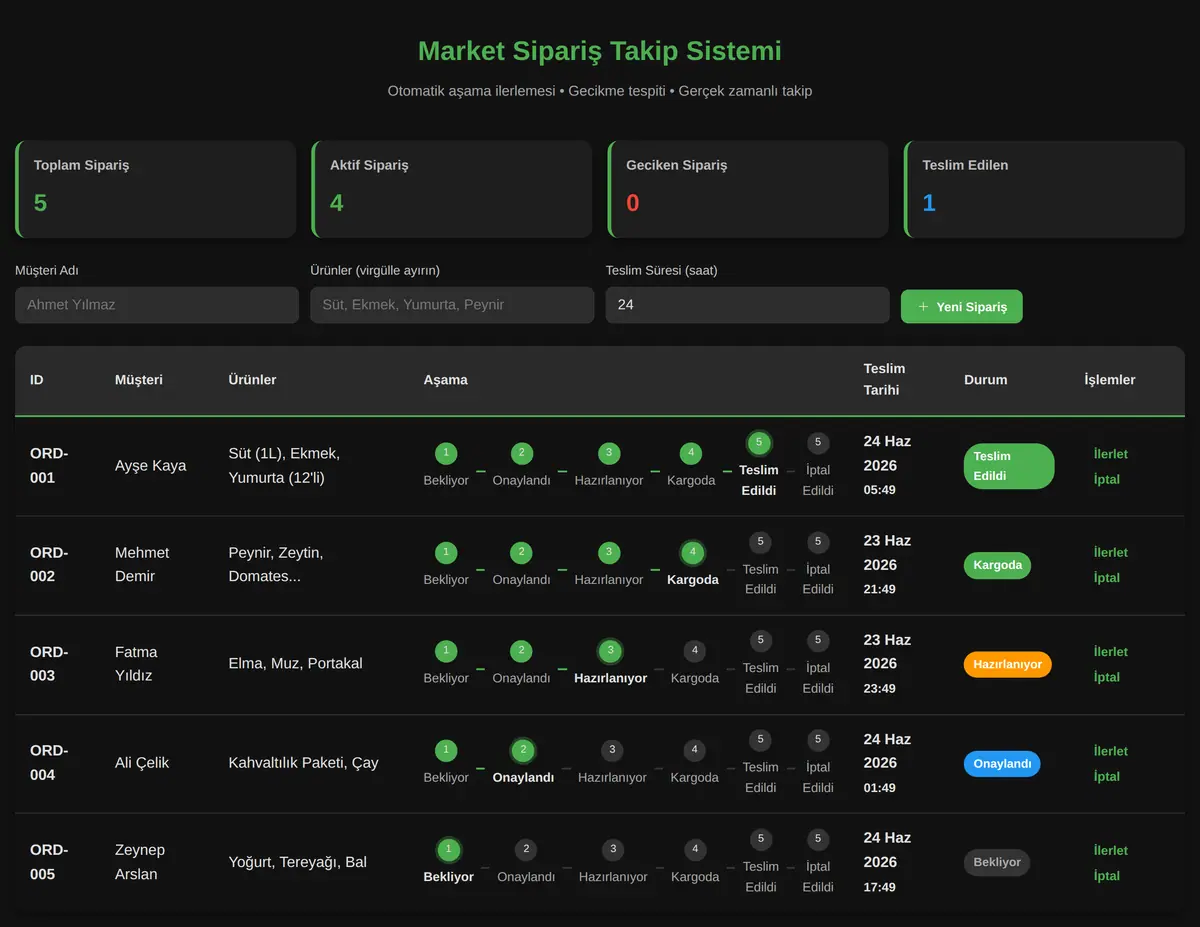The height and width of the screenshot is (927, 1200).
Task: Click İlerlet on Ali Çelik's order
Action: coord(1110,751)
